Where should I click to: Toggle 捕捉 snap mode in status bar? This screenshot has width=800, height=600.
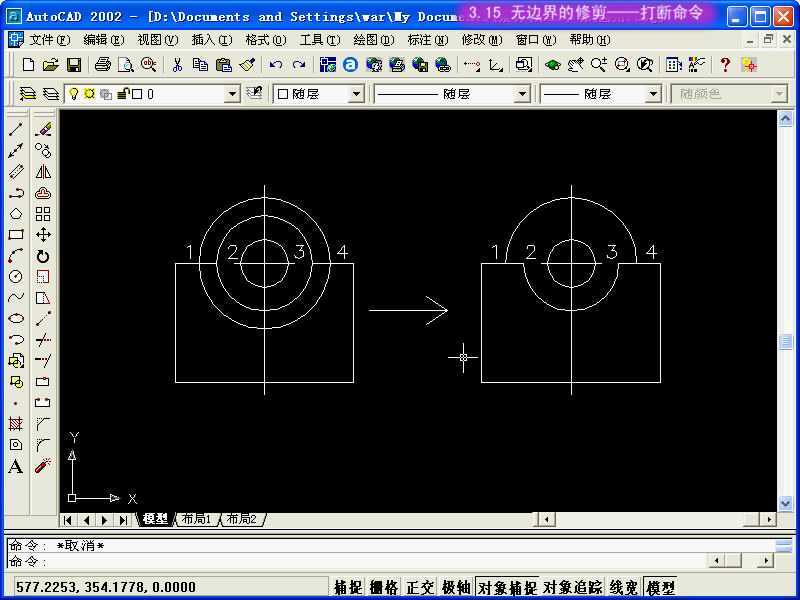pos(348,587)
